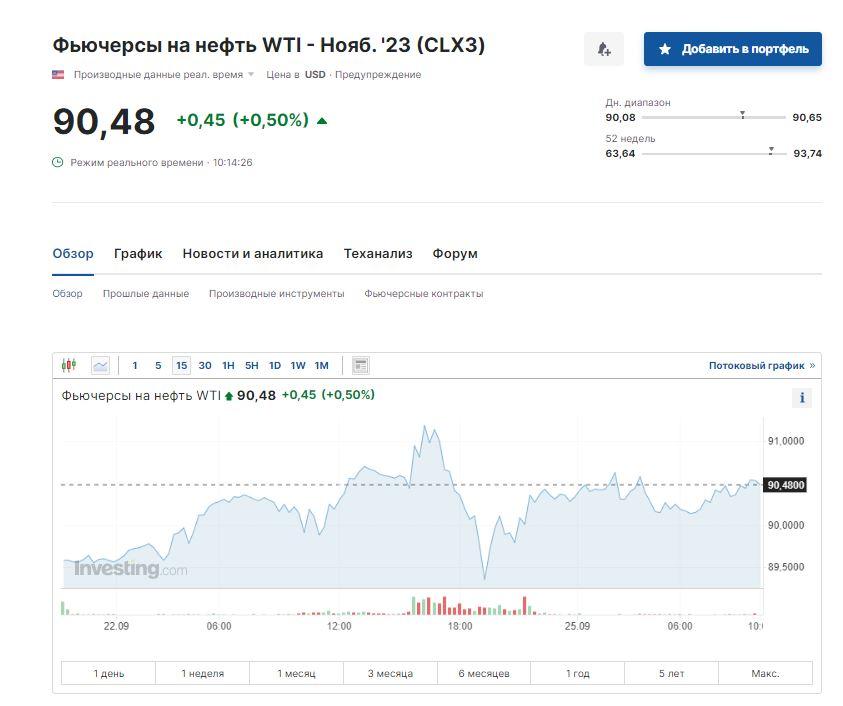843x706 pixels.
Task: Click the 52-week low value 63,64
Action: [620, 153]
